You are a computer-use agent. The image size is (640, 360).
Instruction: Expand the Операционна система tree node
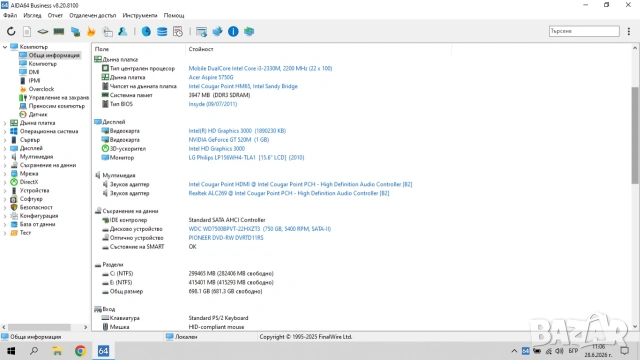[x=5, y=131]
